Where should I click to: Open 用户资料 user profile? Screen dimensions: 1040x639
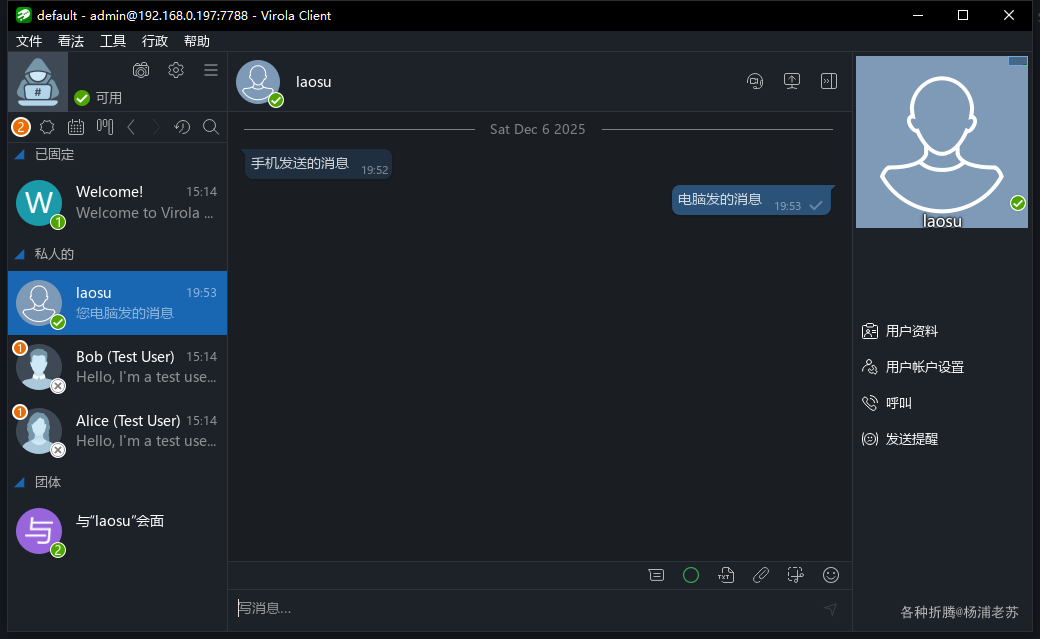tap(912, 331)
